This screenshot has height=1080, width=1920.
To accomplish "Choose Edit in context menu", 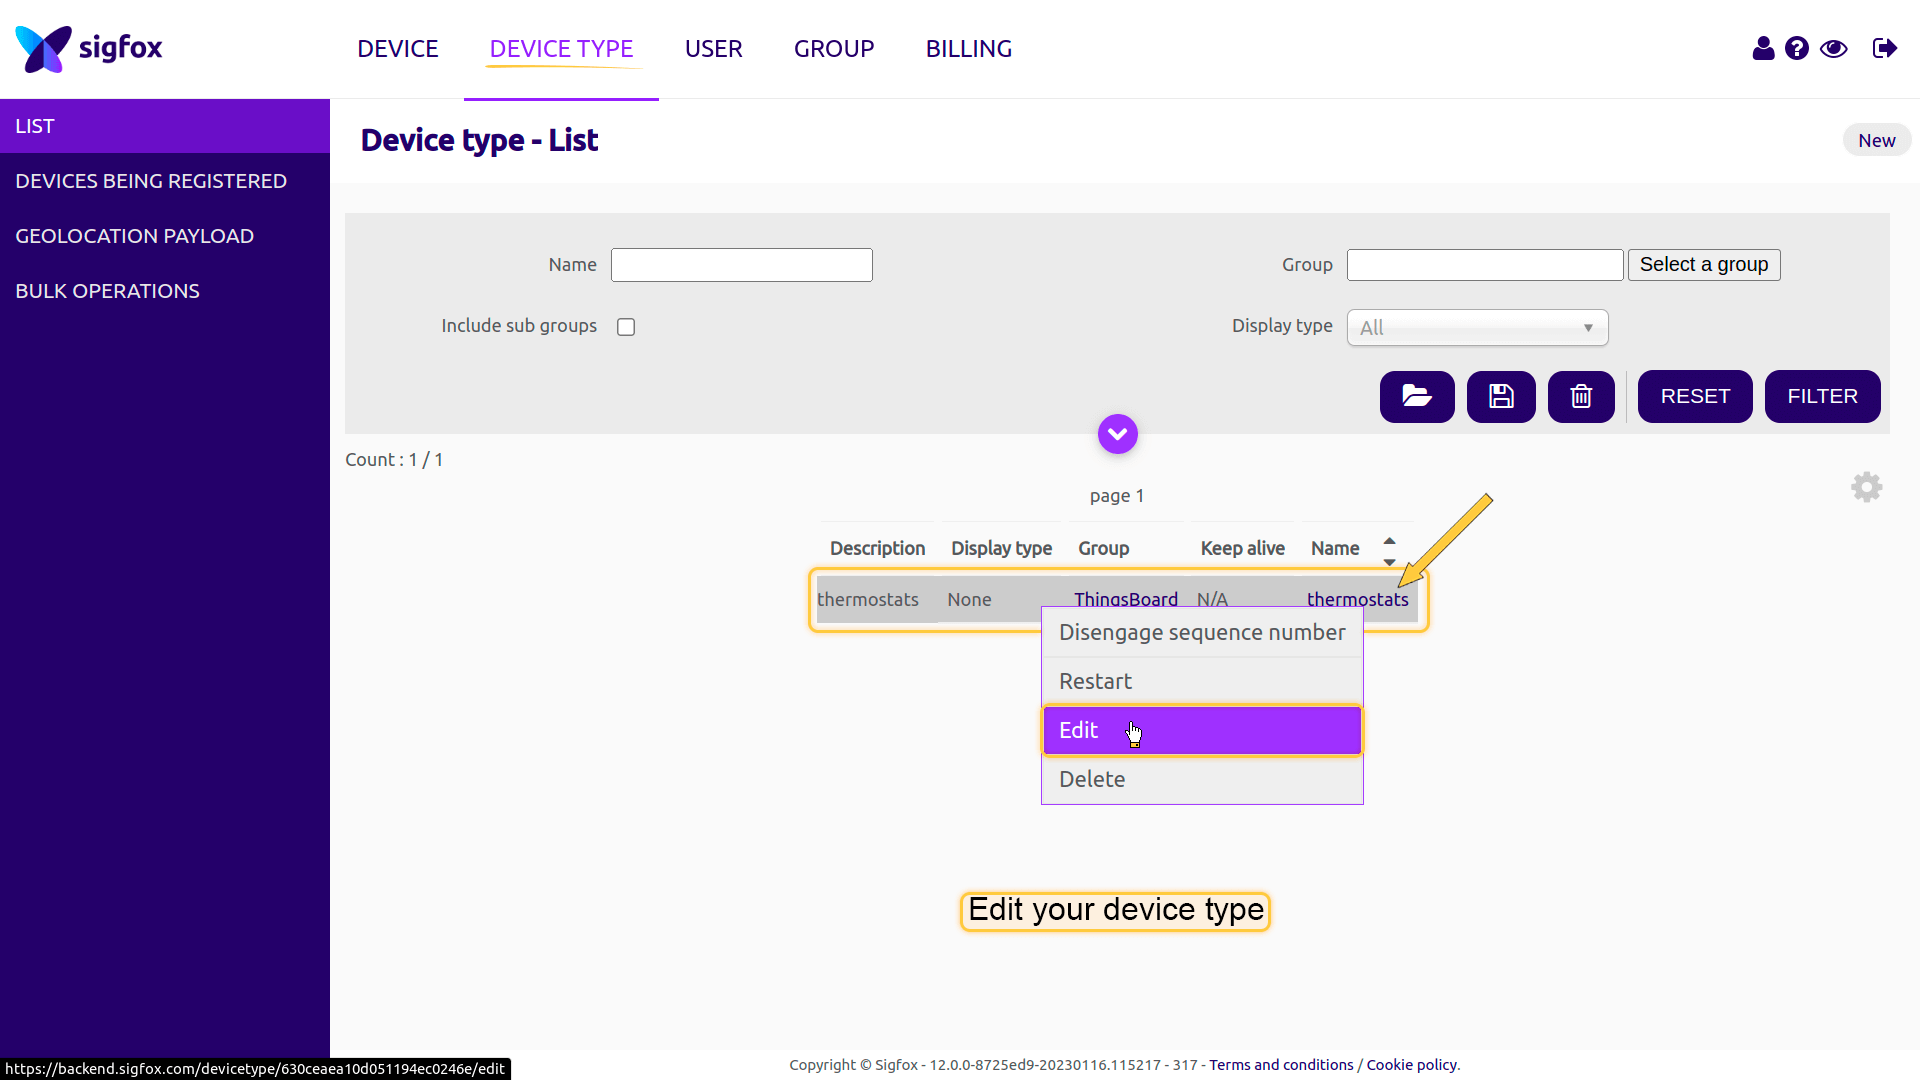I will click(1201, 730).
